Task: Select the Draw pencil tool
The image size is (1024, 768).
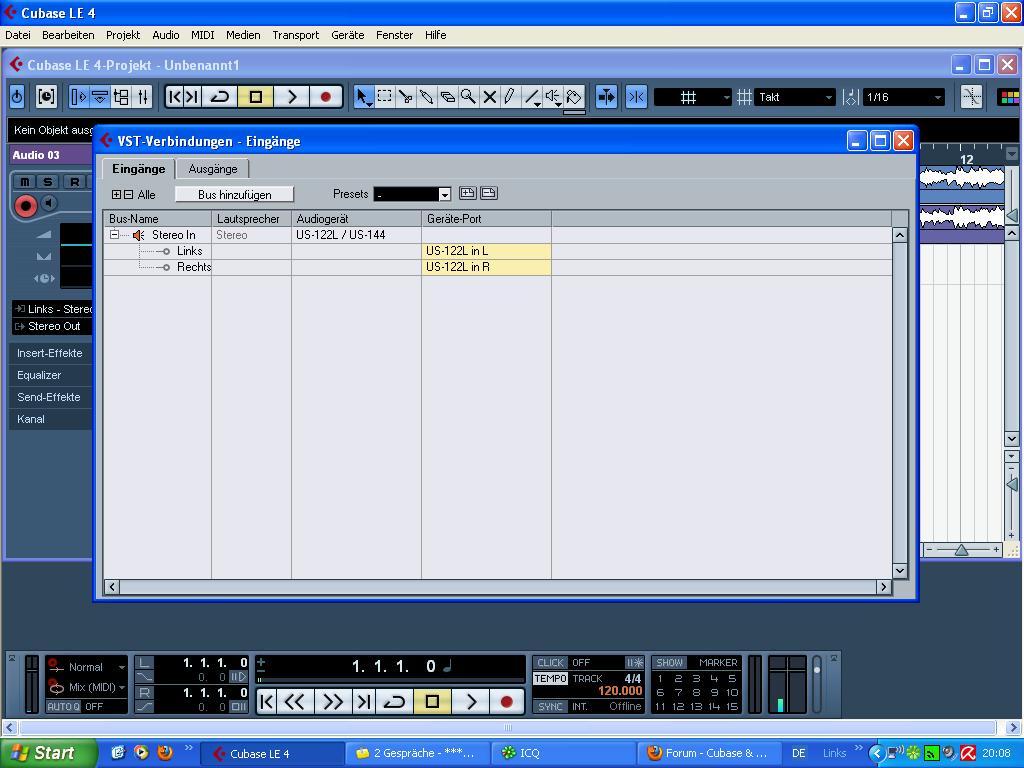Action: coord(510,97)
